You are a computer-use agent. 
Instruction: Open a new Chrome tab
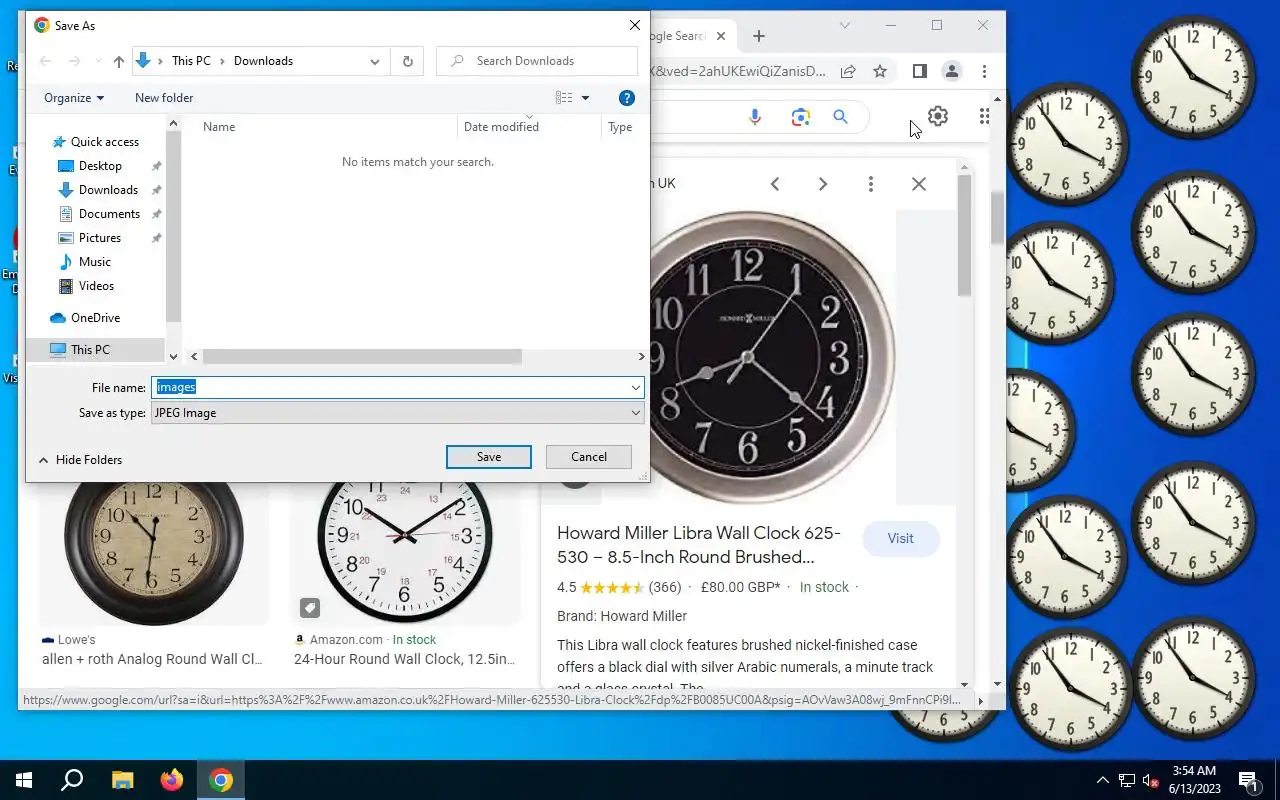tap(759, 36)
